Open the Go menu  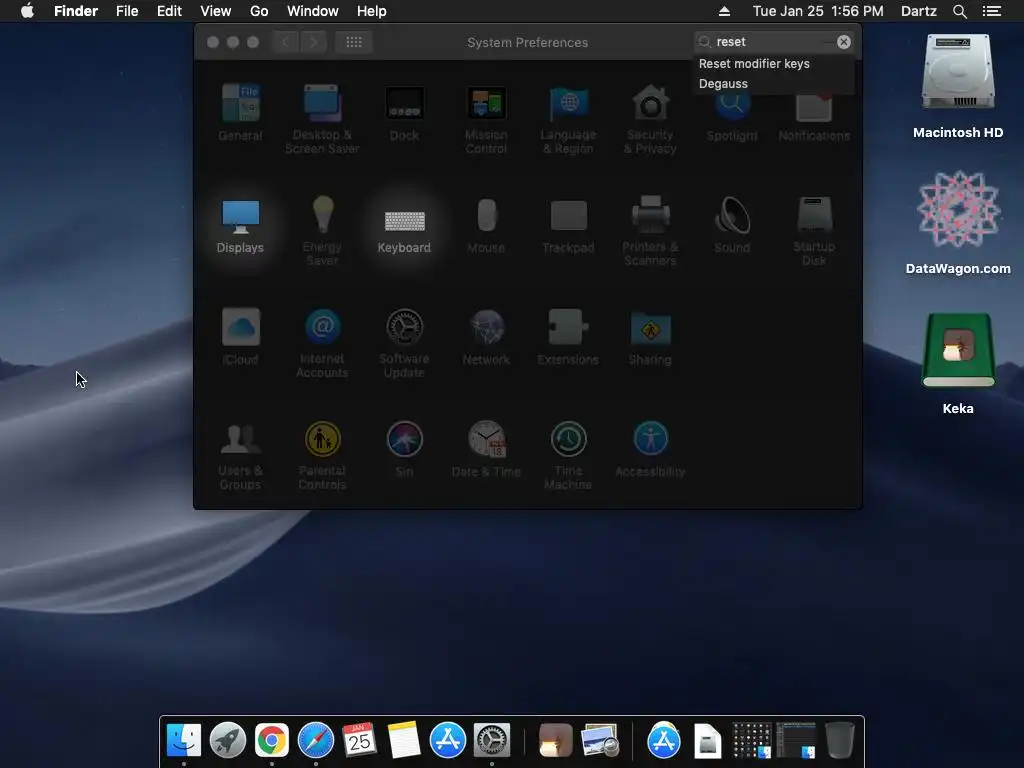pyautogui.click(x=259, y=11)
